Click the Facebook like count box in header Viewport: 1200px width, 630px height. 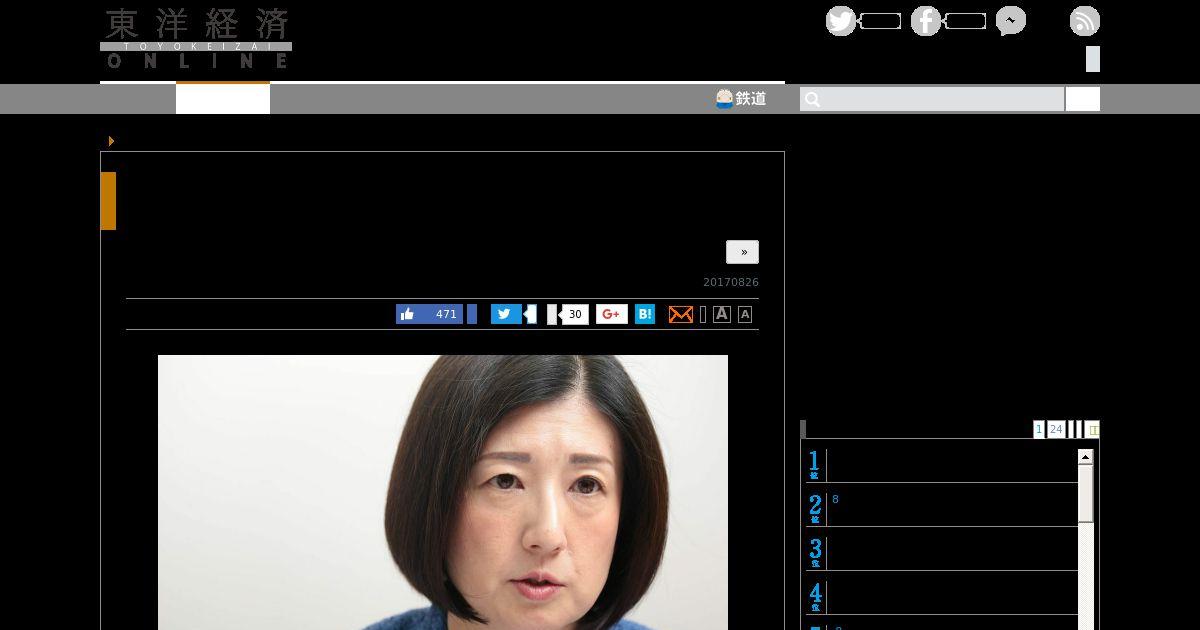tap(965, 21)
